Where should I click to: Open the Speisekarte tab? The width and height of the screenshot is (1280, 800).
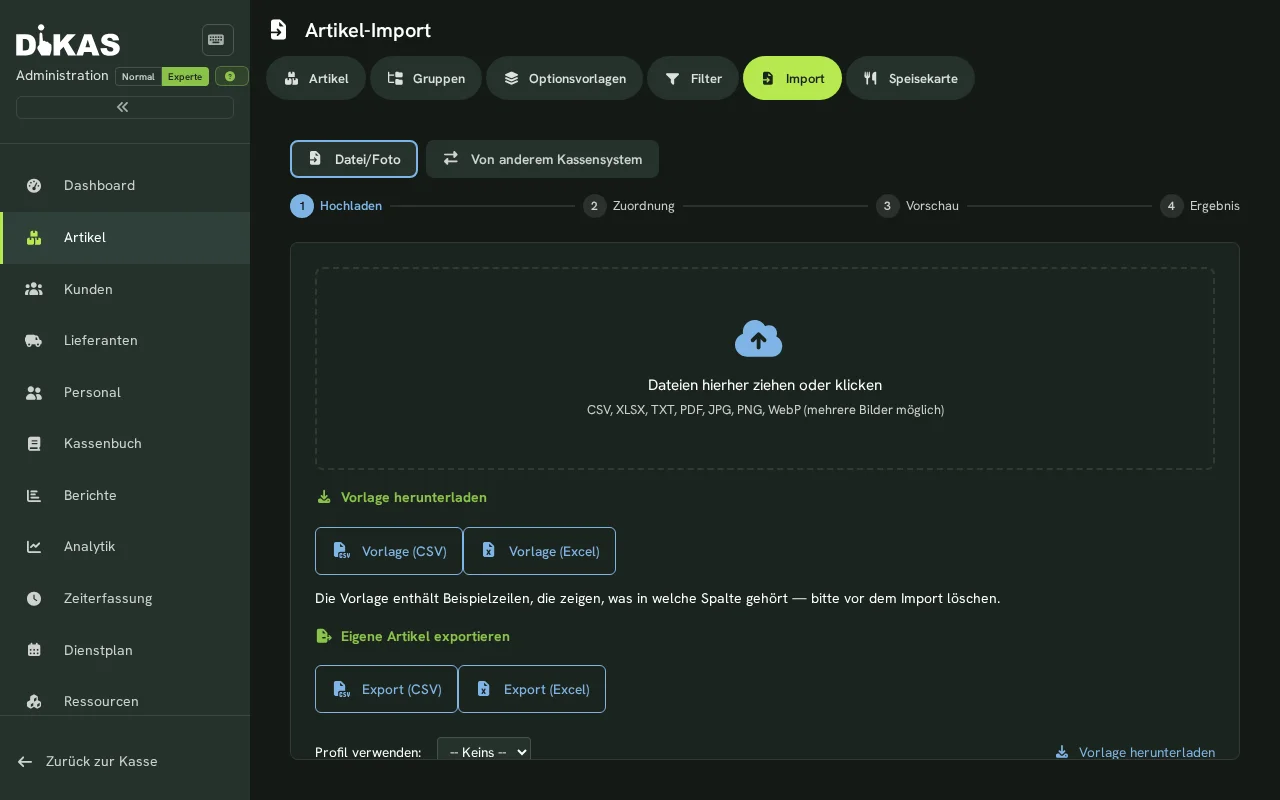click(910, 78)
